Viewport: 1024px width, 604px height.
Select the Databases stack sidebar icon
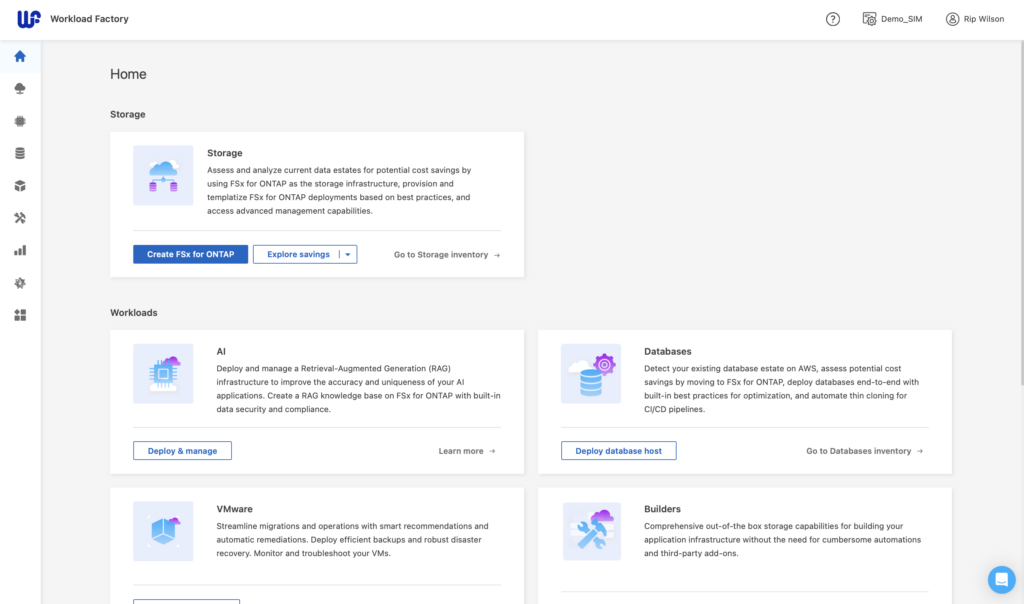point(20,153)
